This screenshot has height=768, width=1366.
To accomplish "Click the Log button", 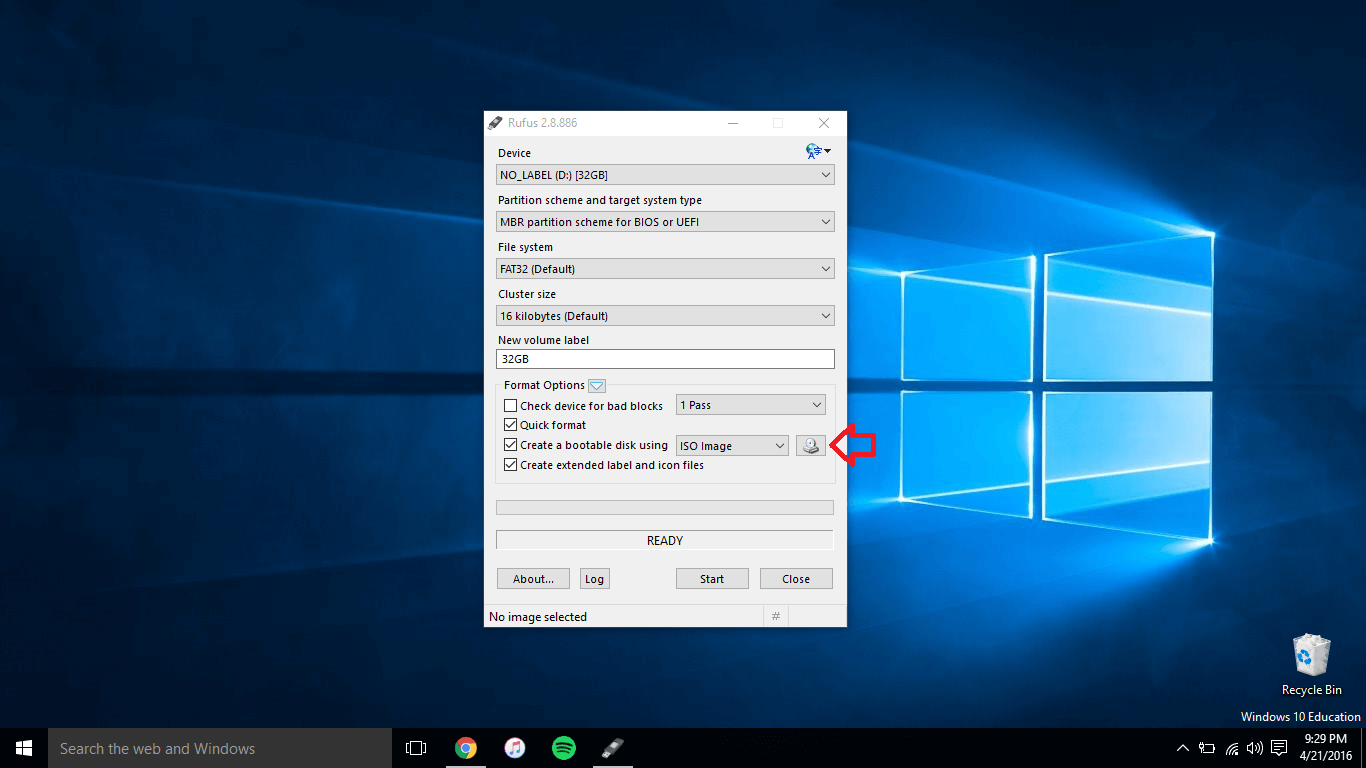I will coord(594,579).
